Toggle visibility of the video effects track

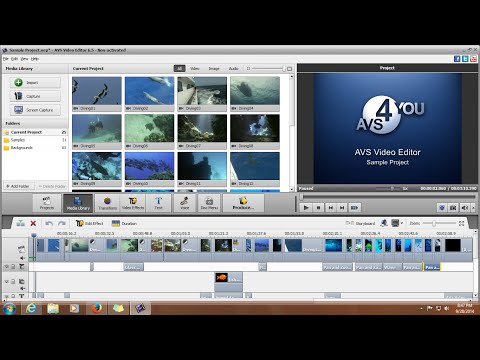point(6,266)
